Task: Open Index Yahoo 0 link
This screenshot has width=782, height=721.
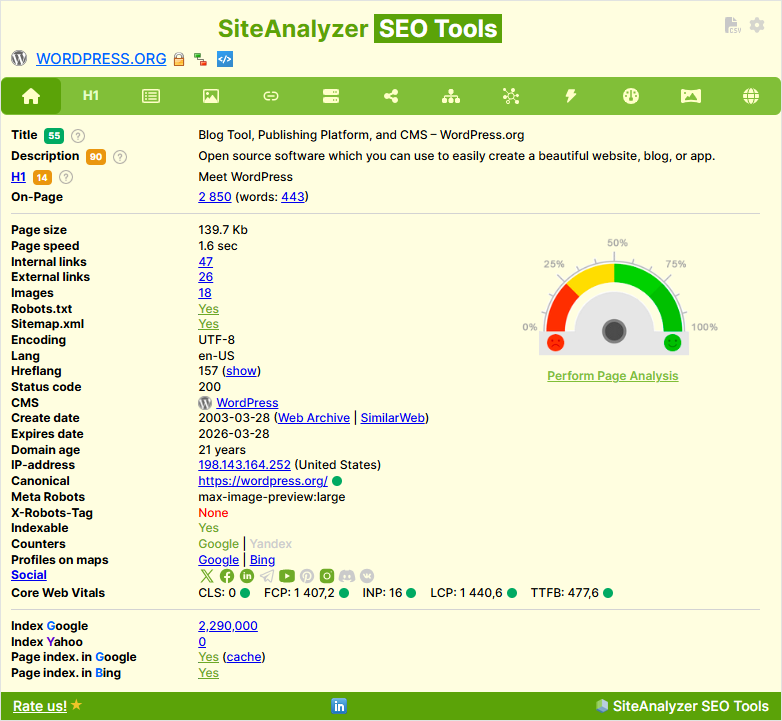Action: pyautogui.click(x=202, y=642)
